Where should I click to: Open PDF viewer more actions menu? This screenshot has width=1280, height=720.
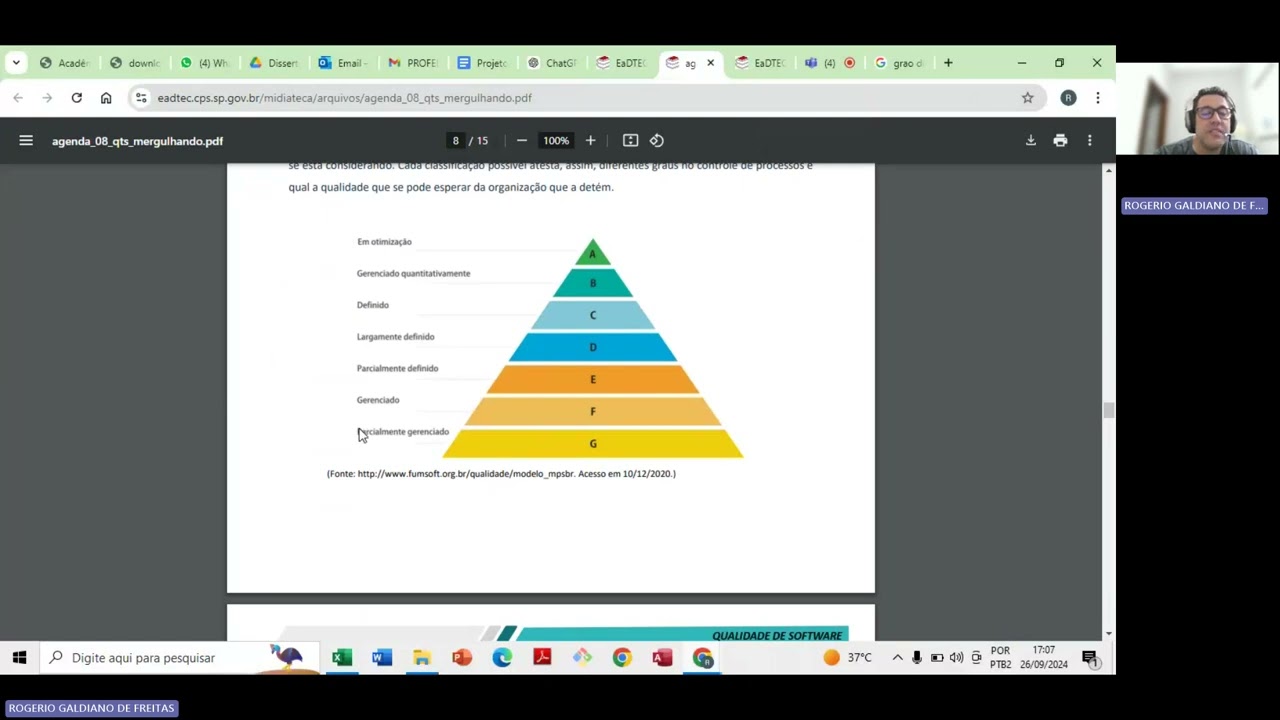tap(1090, 141)
